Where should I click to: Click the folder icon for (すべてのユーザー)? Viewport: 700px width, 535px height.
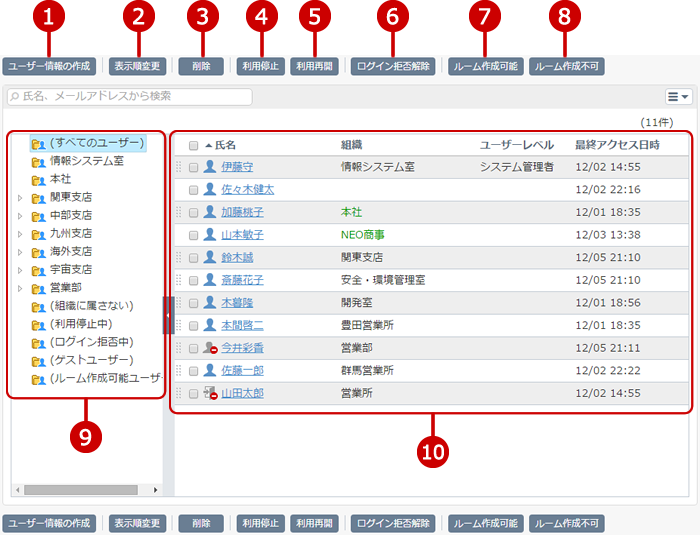click(x=38, y=143)
